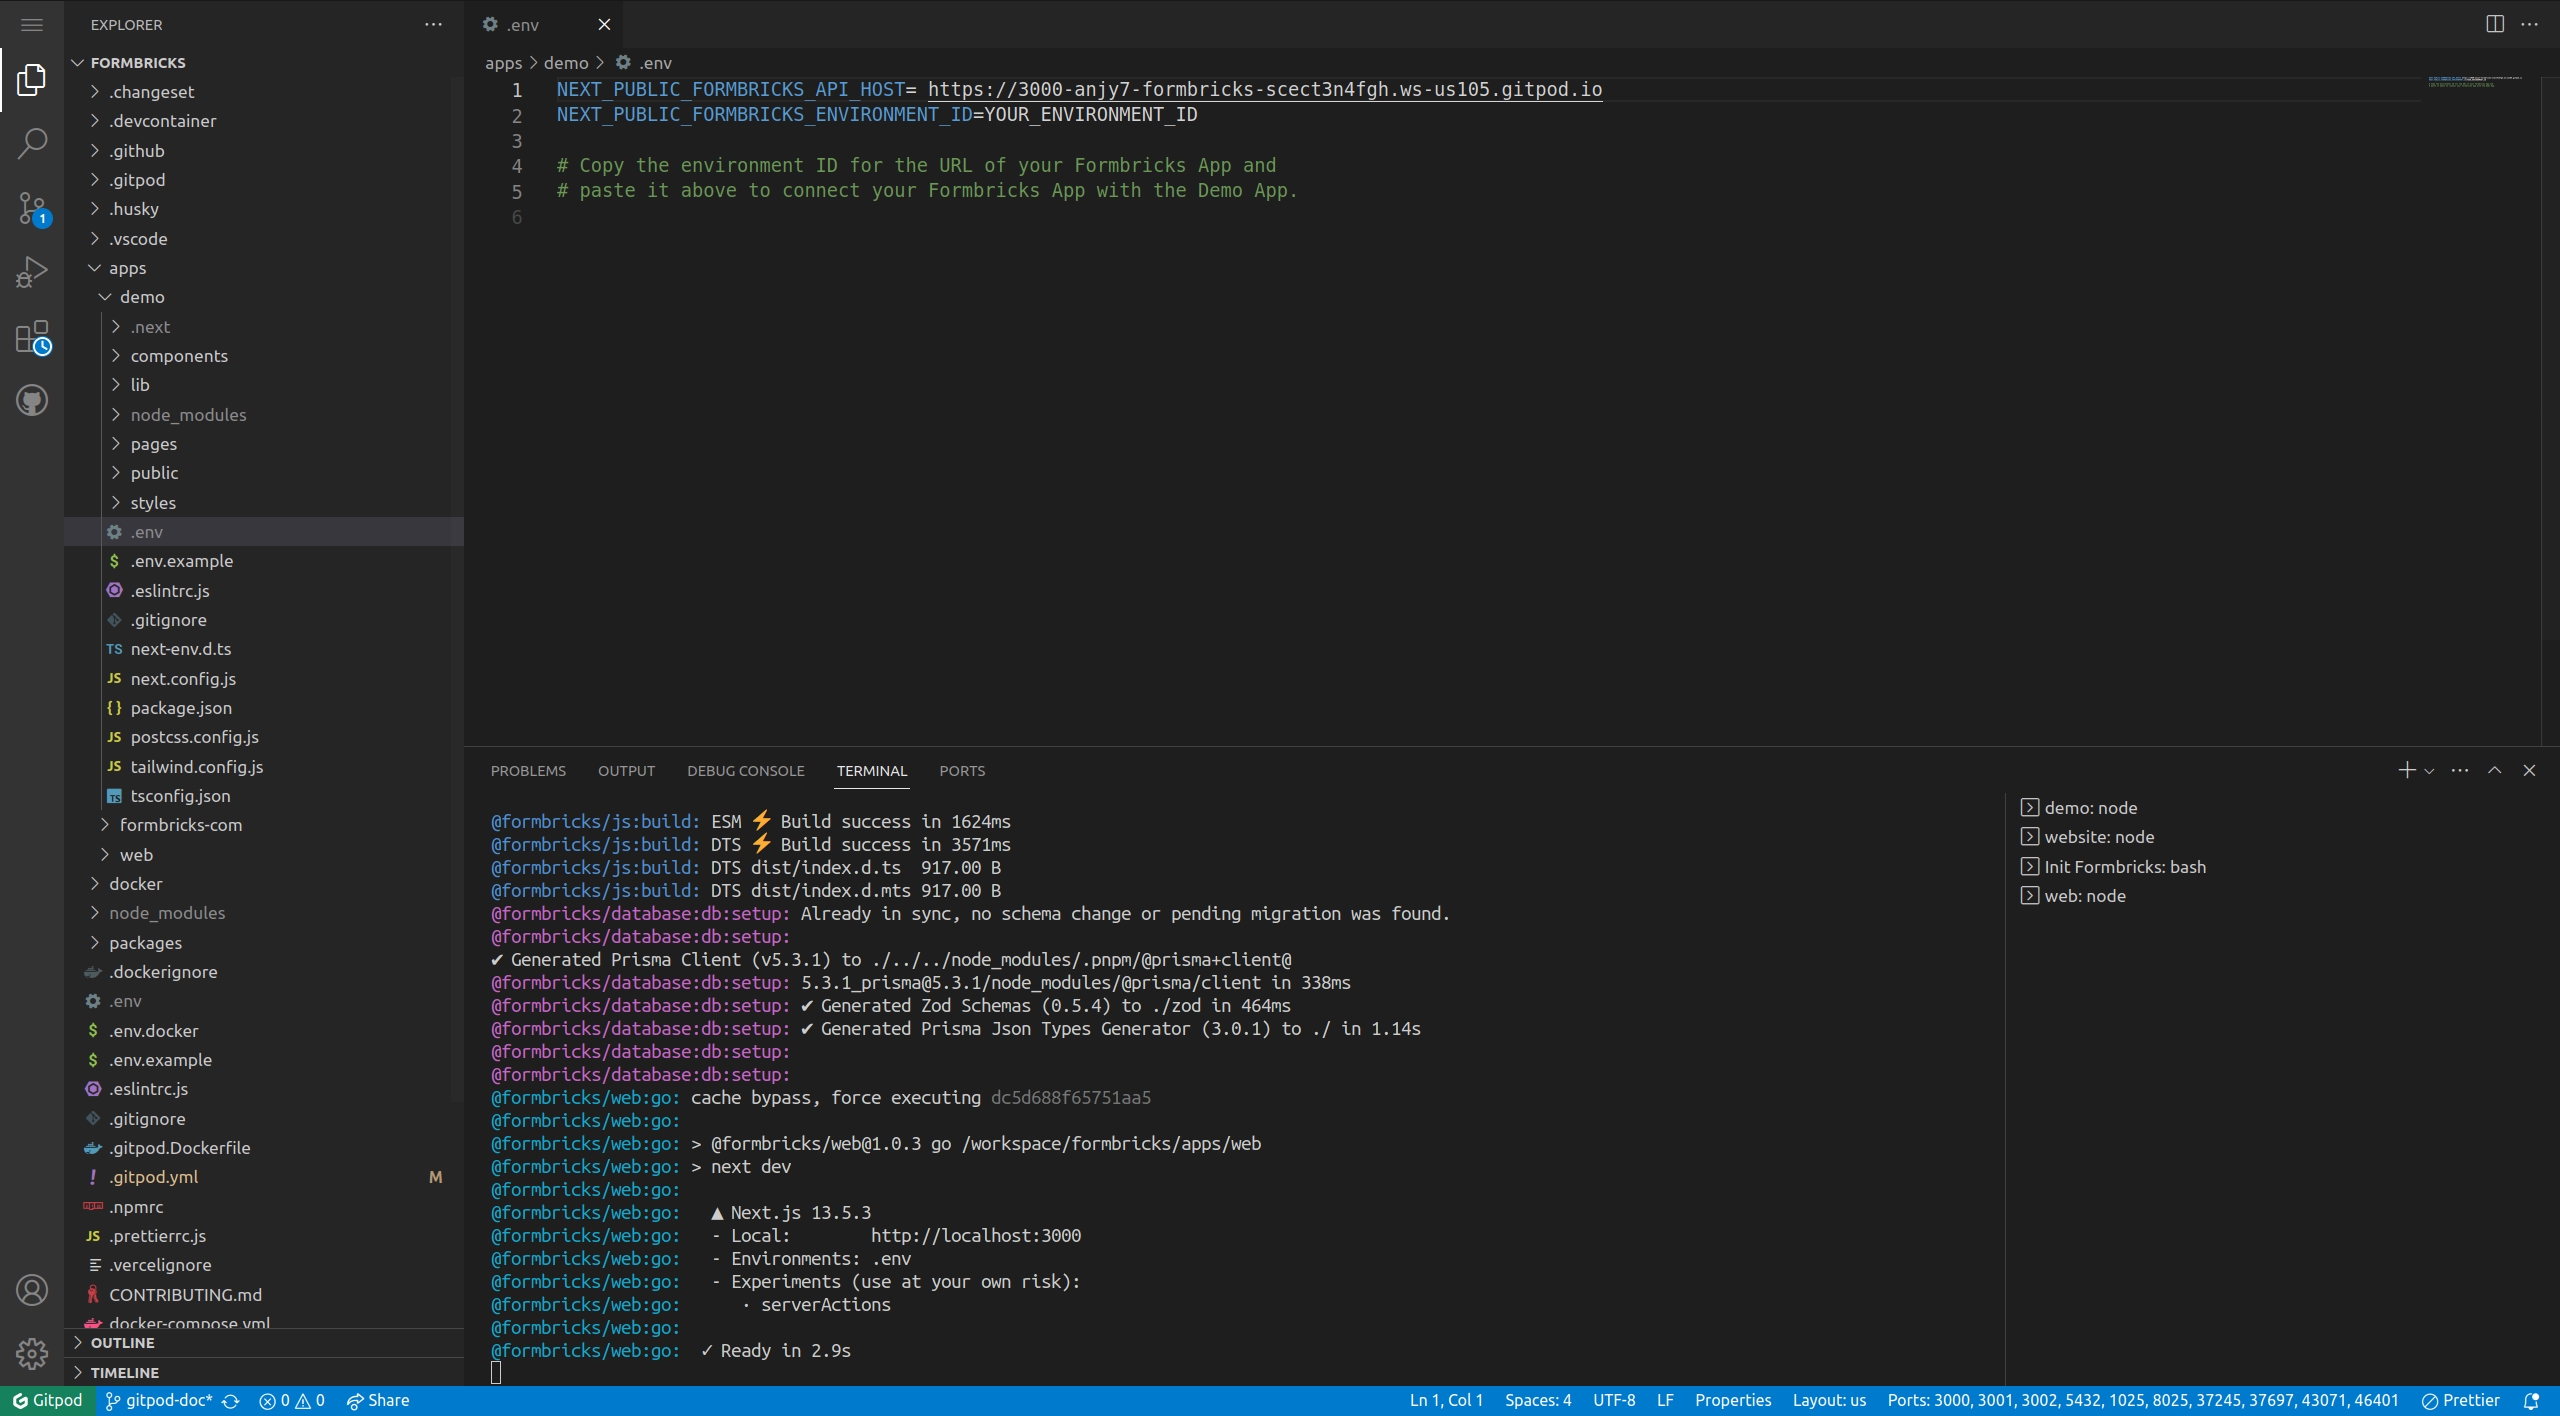Viewport: 2560px width, 1416px height.
Task: Select the TERMINAL panel tab
Action: (872, 771)
